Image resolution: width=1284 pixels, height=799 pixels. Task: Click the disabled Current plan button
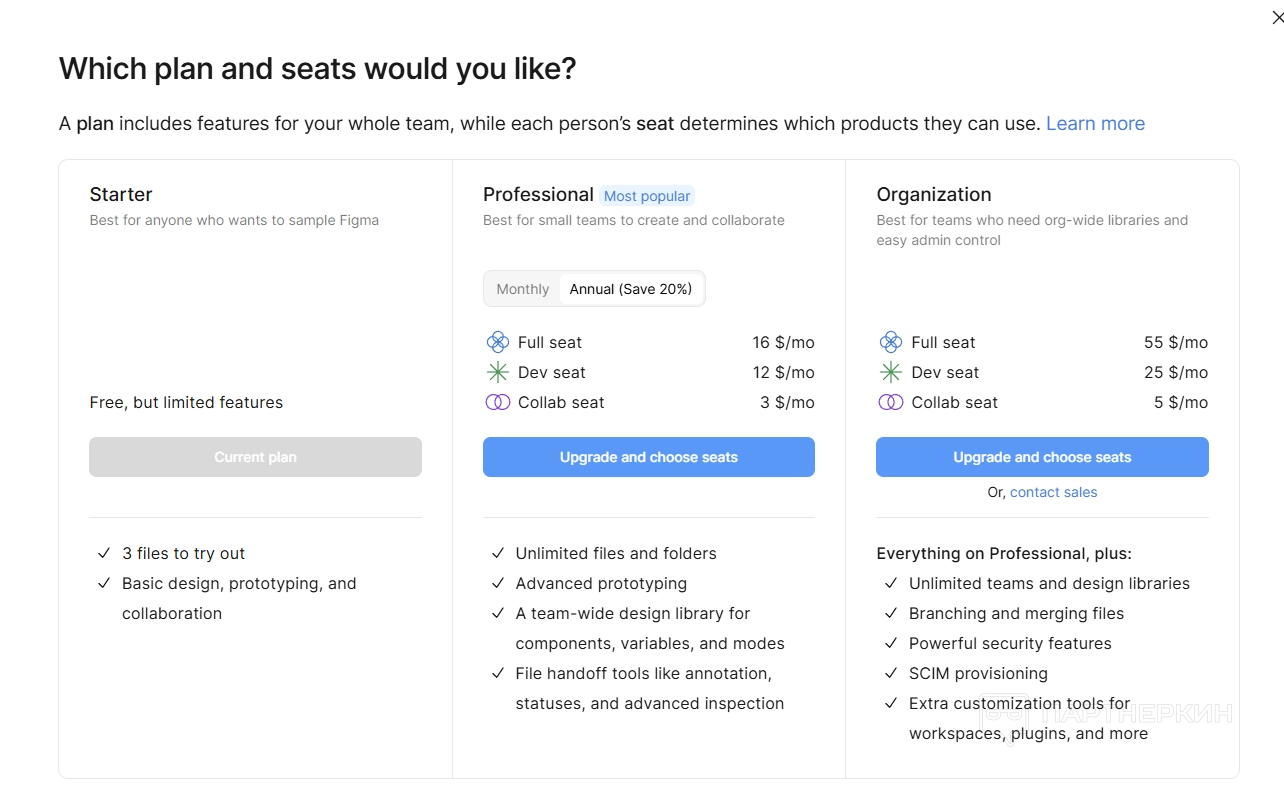tap(255, 457)
